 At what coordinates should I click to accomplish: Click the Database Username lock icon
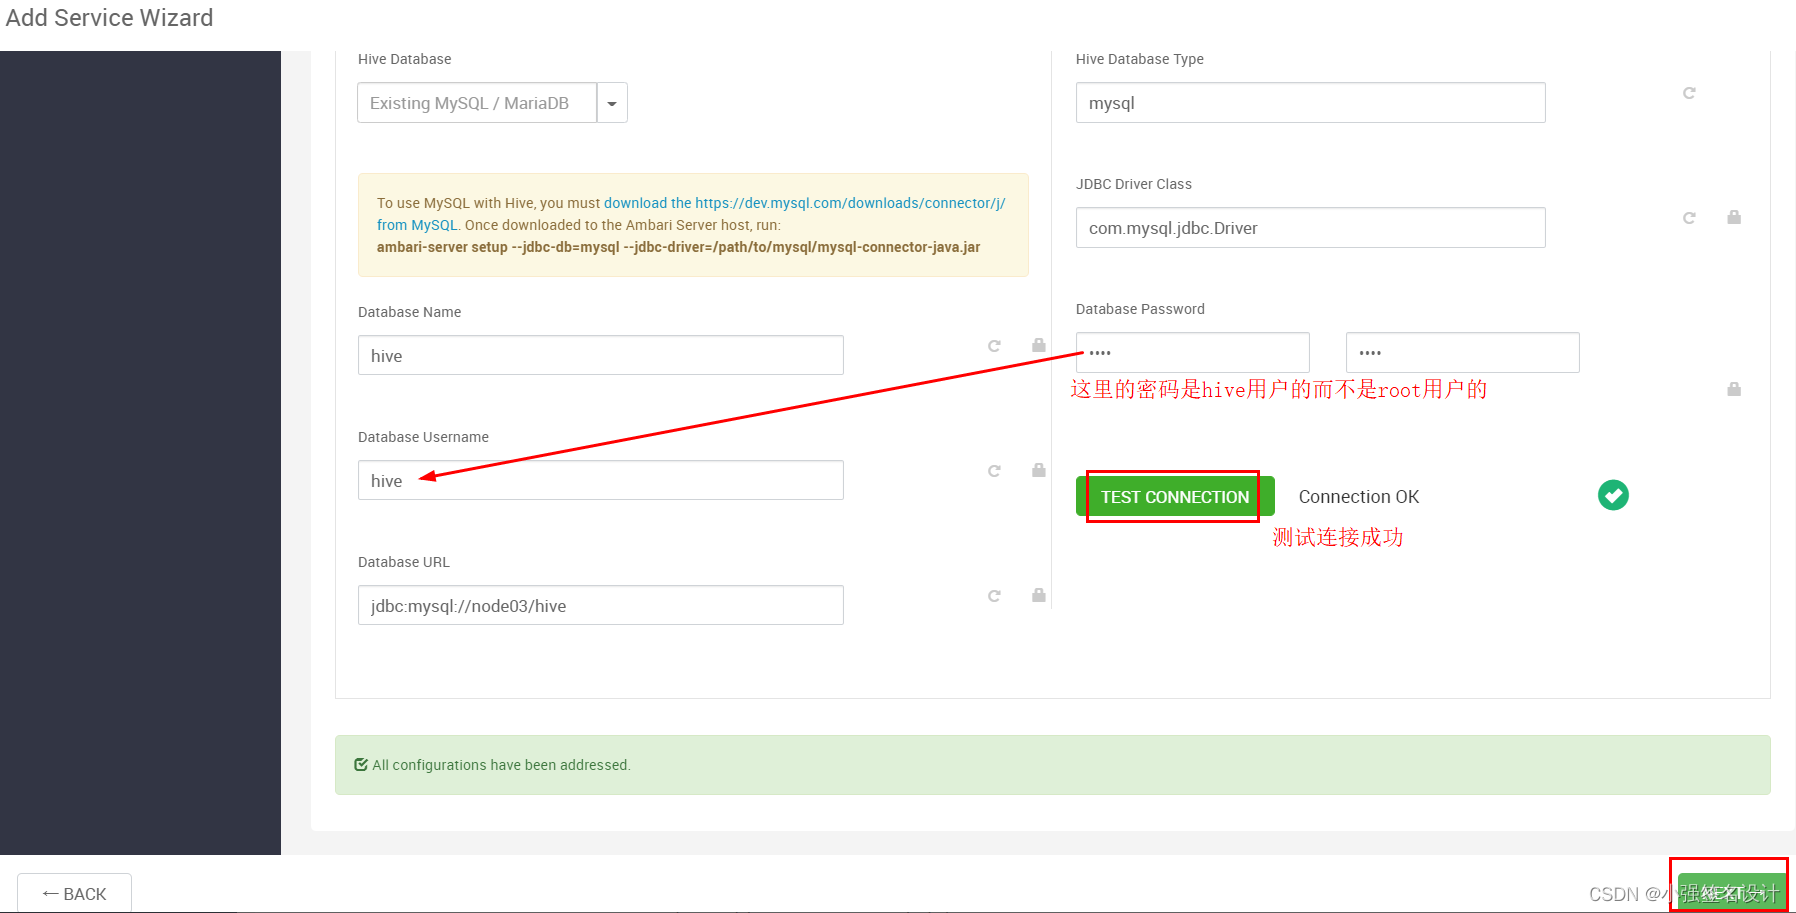[1039, 470]
